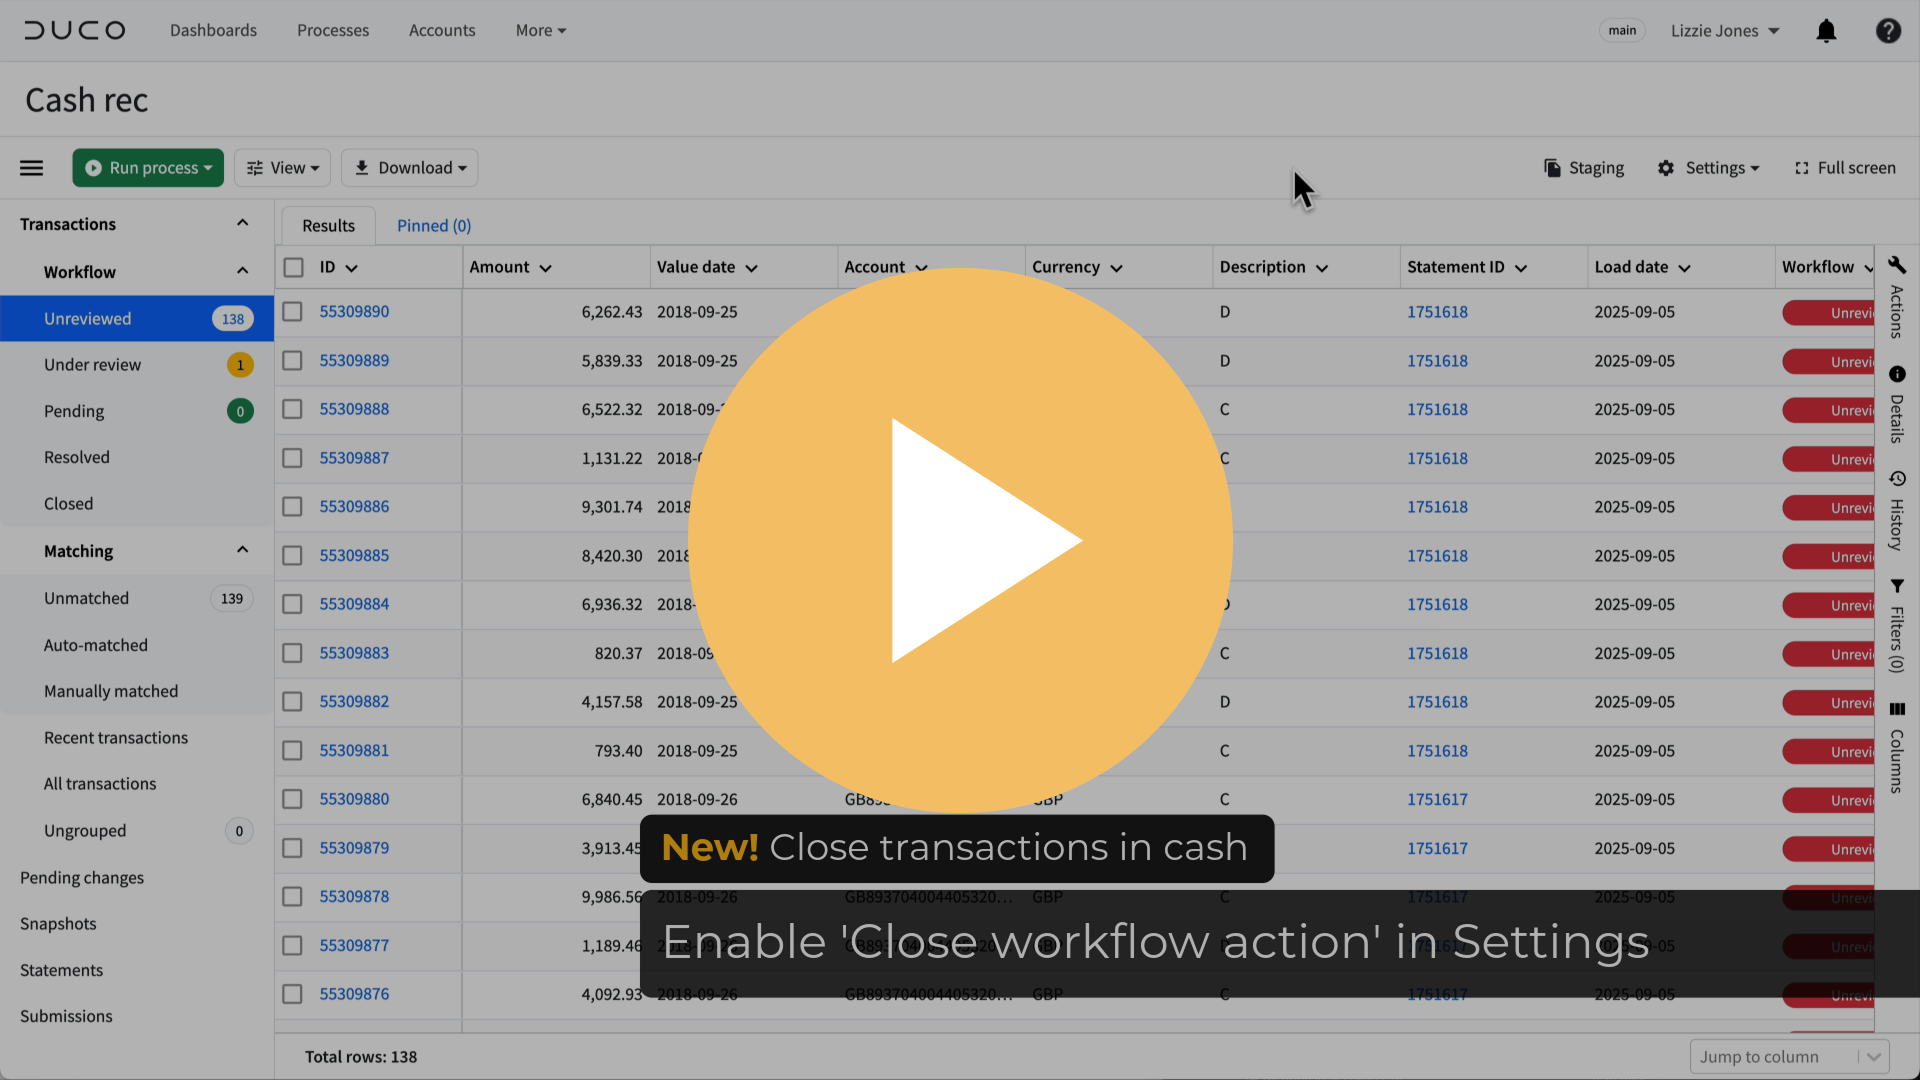This screenshot has height=1080, width=1920.
Task: Open the notifications bell
Action: [x=1826, y=31]
